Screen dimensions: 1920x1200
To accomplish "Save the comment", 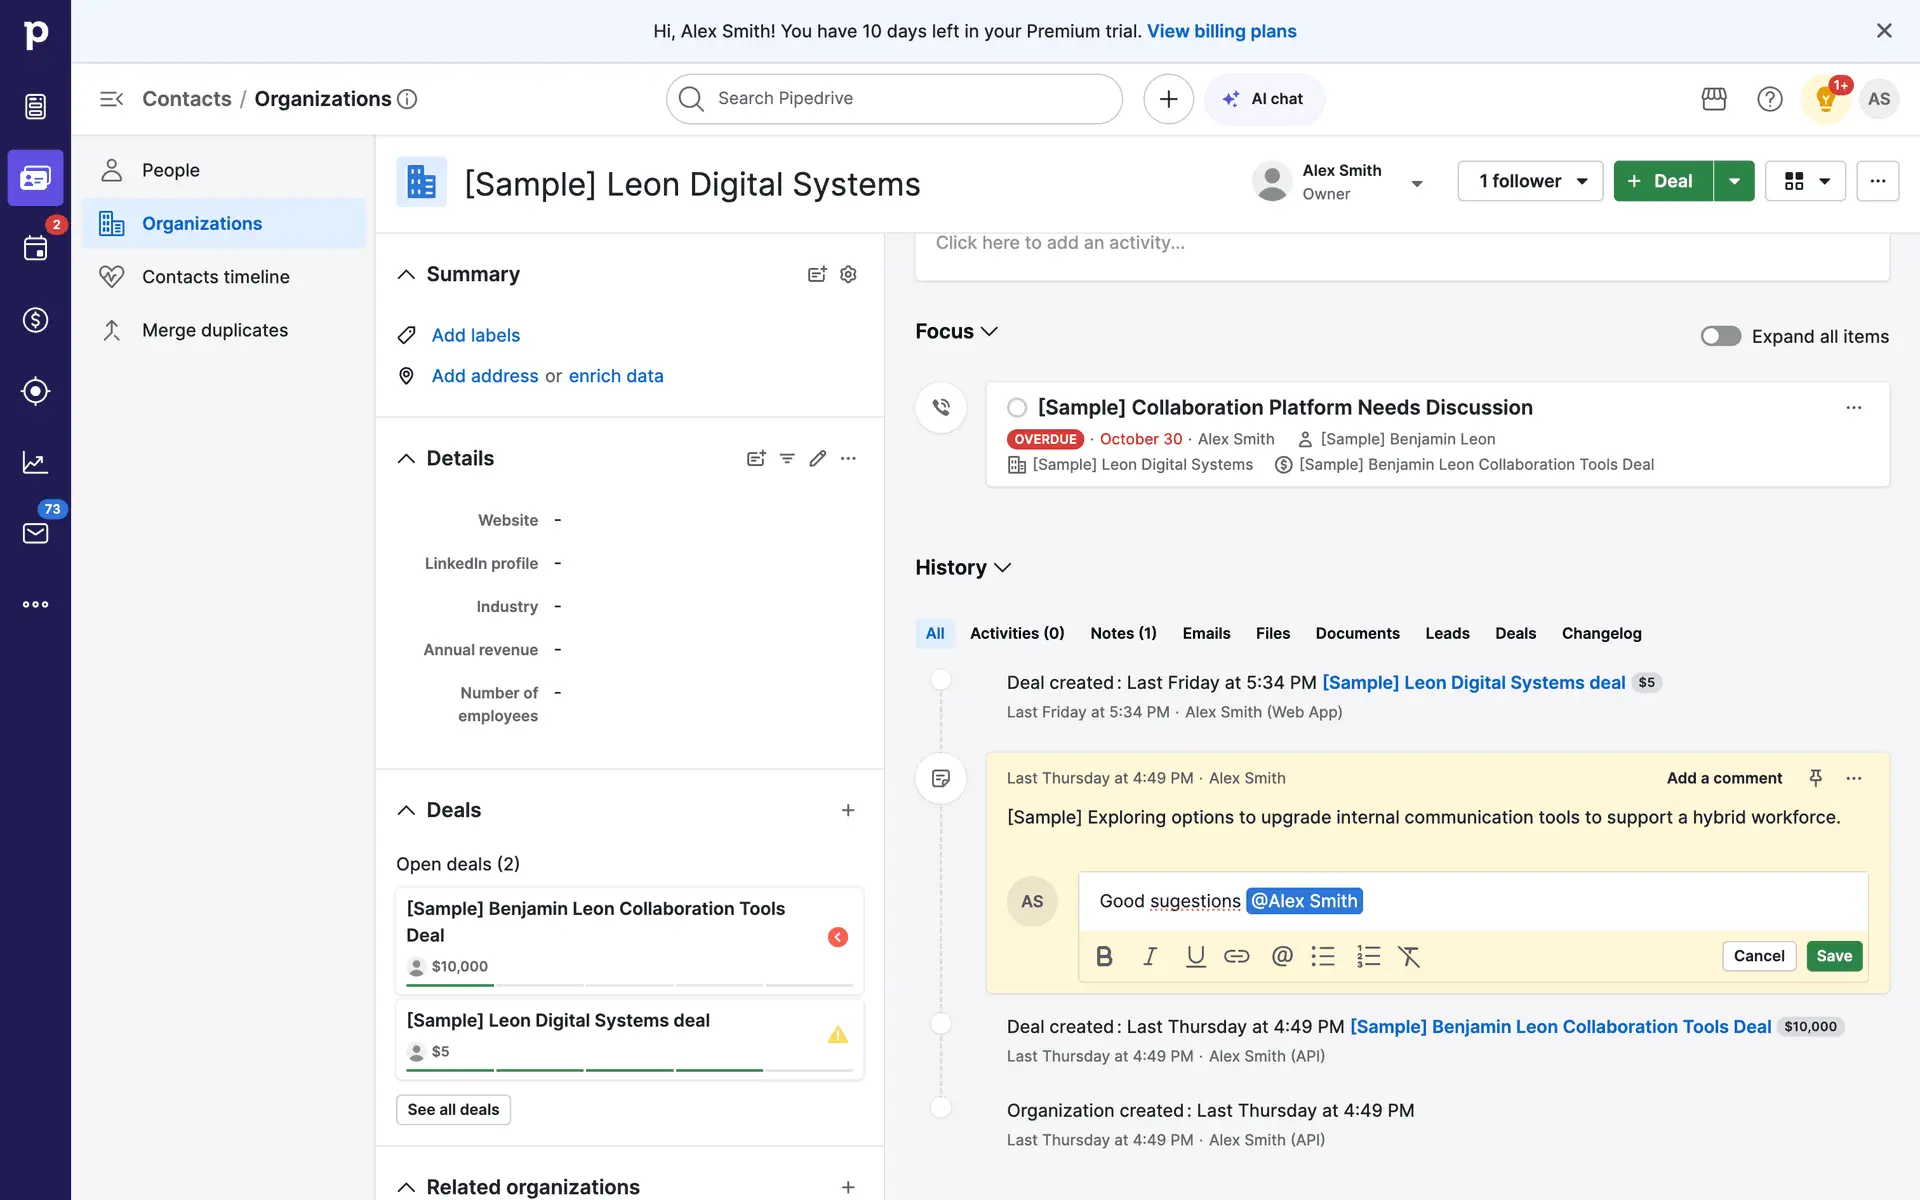I will pyautogui.click(x=1834, y=956).
